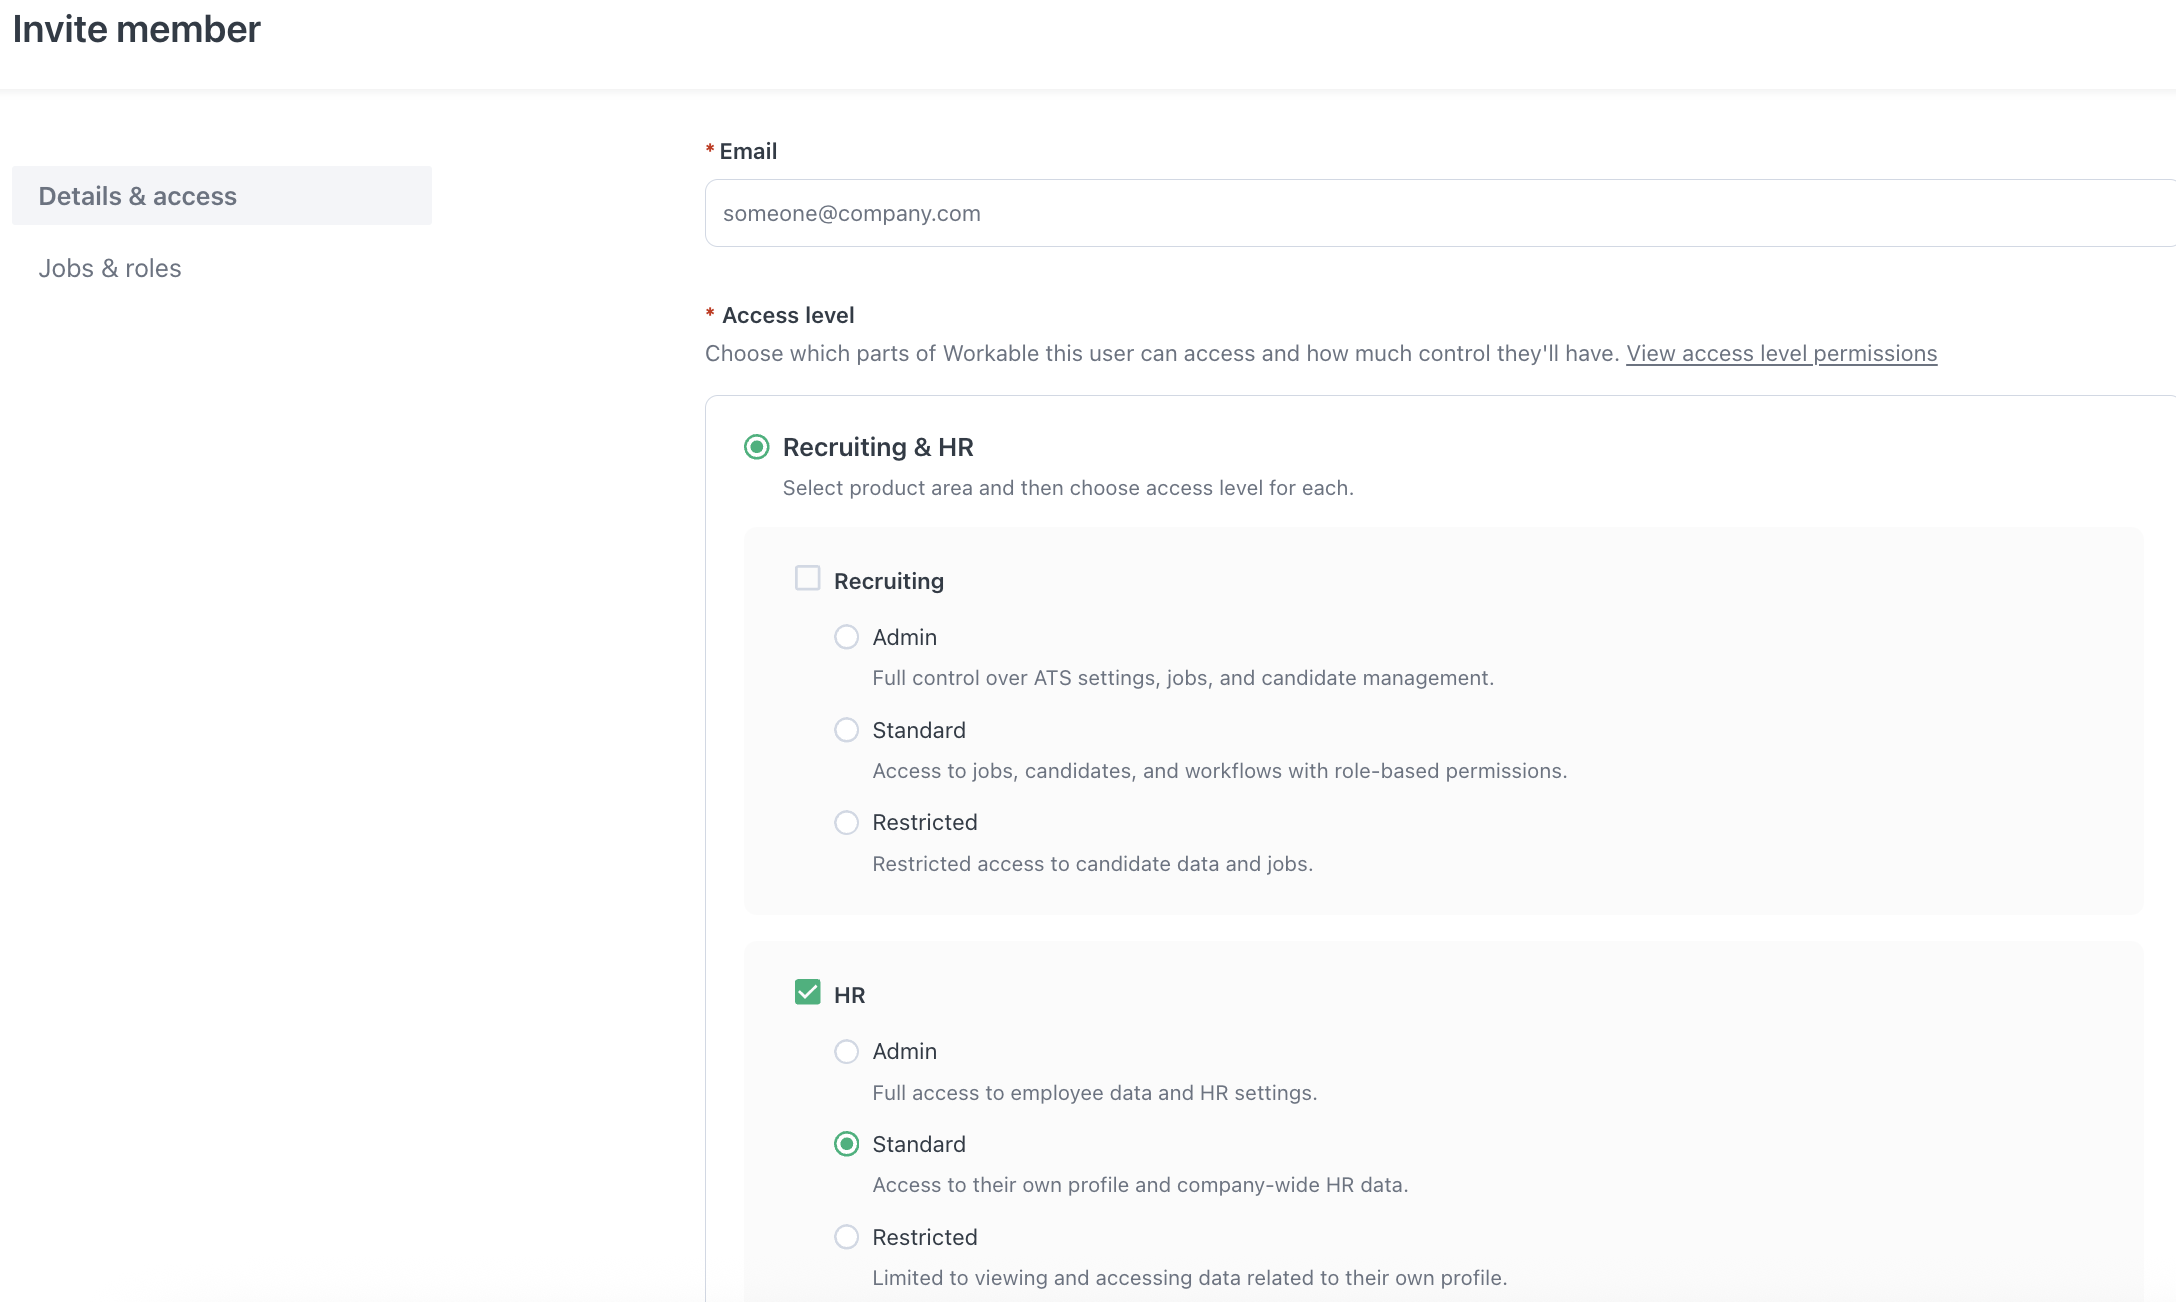
Task: Click the 'Access to their own profile' description
Action: click(x=1140, y=1185)
